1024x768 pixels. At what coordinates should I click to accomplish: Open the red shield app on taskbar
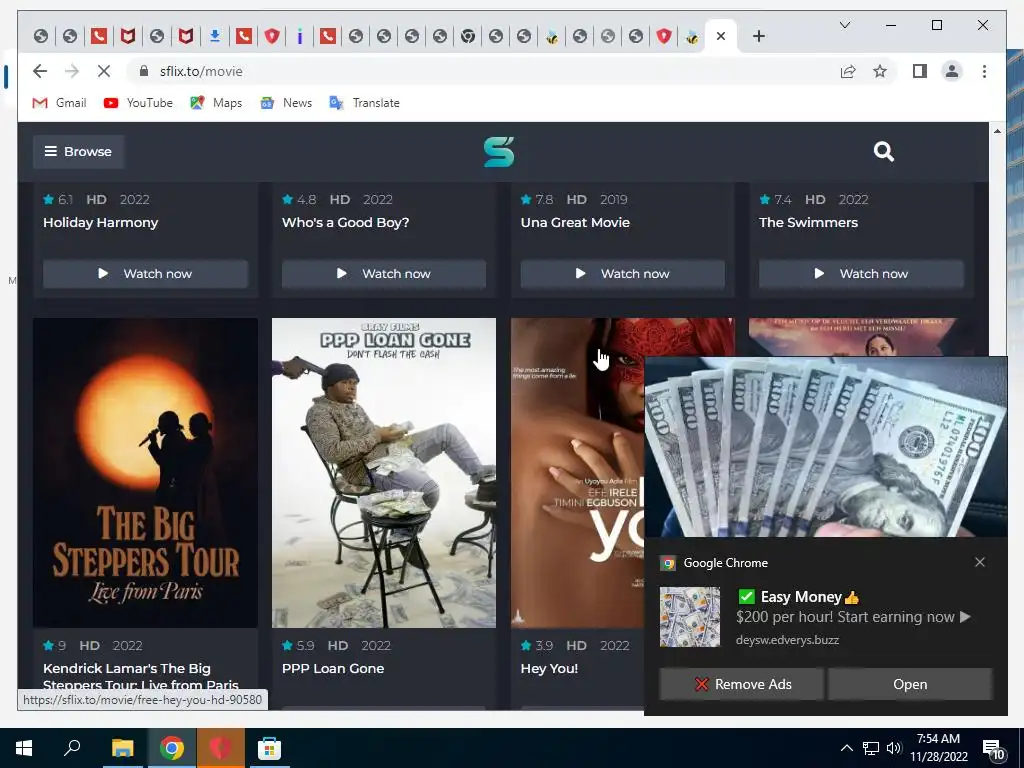[x=220, y=748]
